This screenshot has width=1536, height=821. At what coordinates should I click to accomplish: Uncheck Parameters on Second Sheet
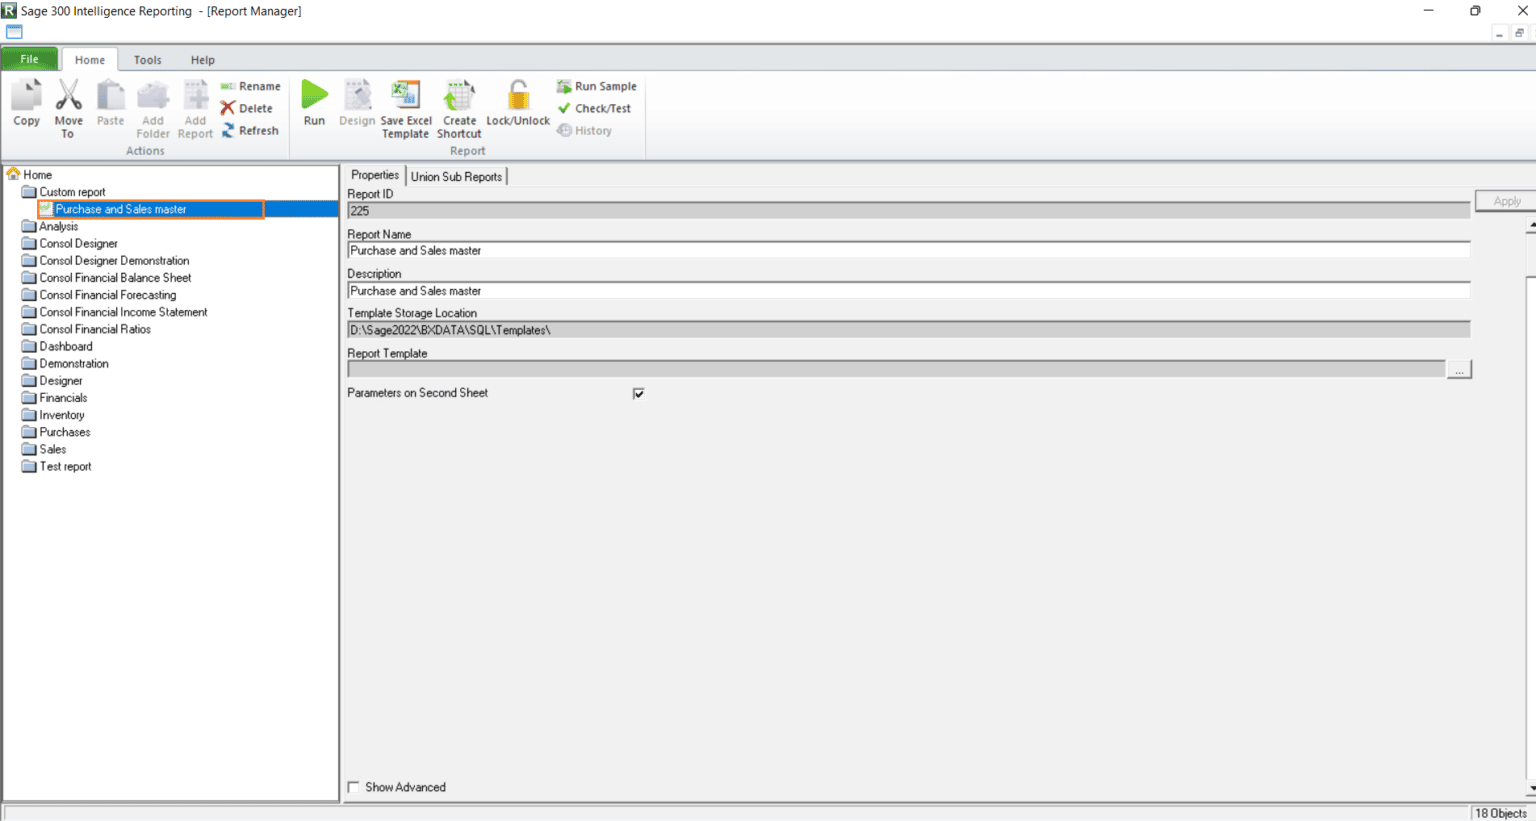pos(638,393)
